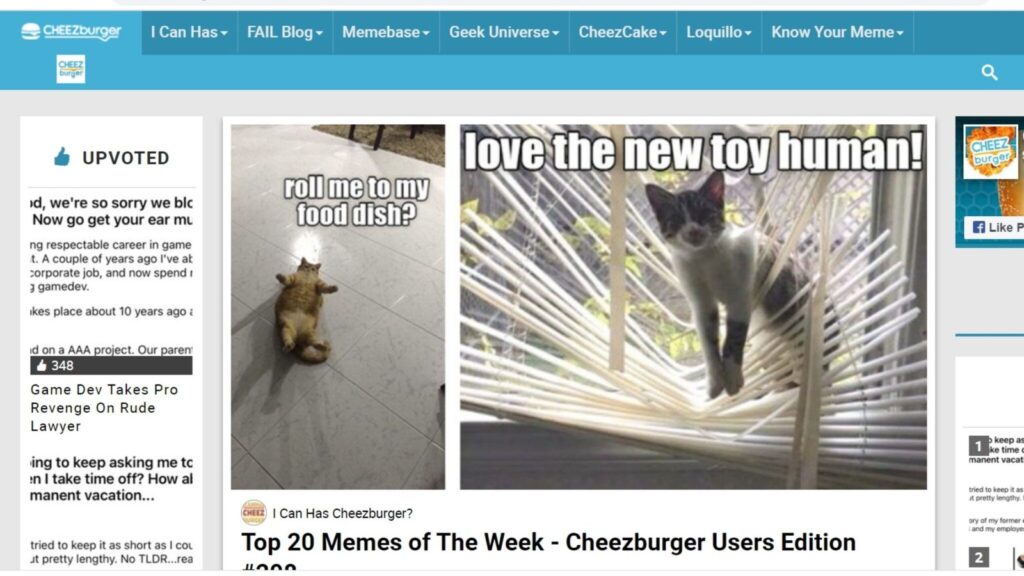Click the Cheezburger logo in the header
Screen dimensions: 1024x576
point(71,31)
